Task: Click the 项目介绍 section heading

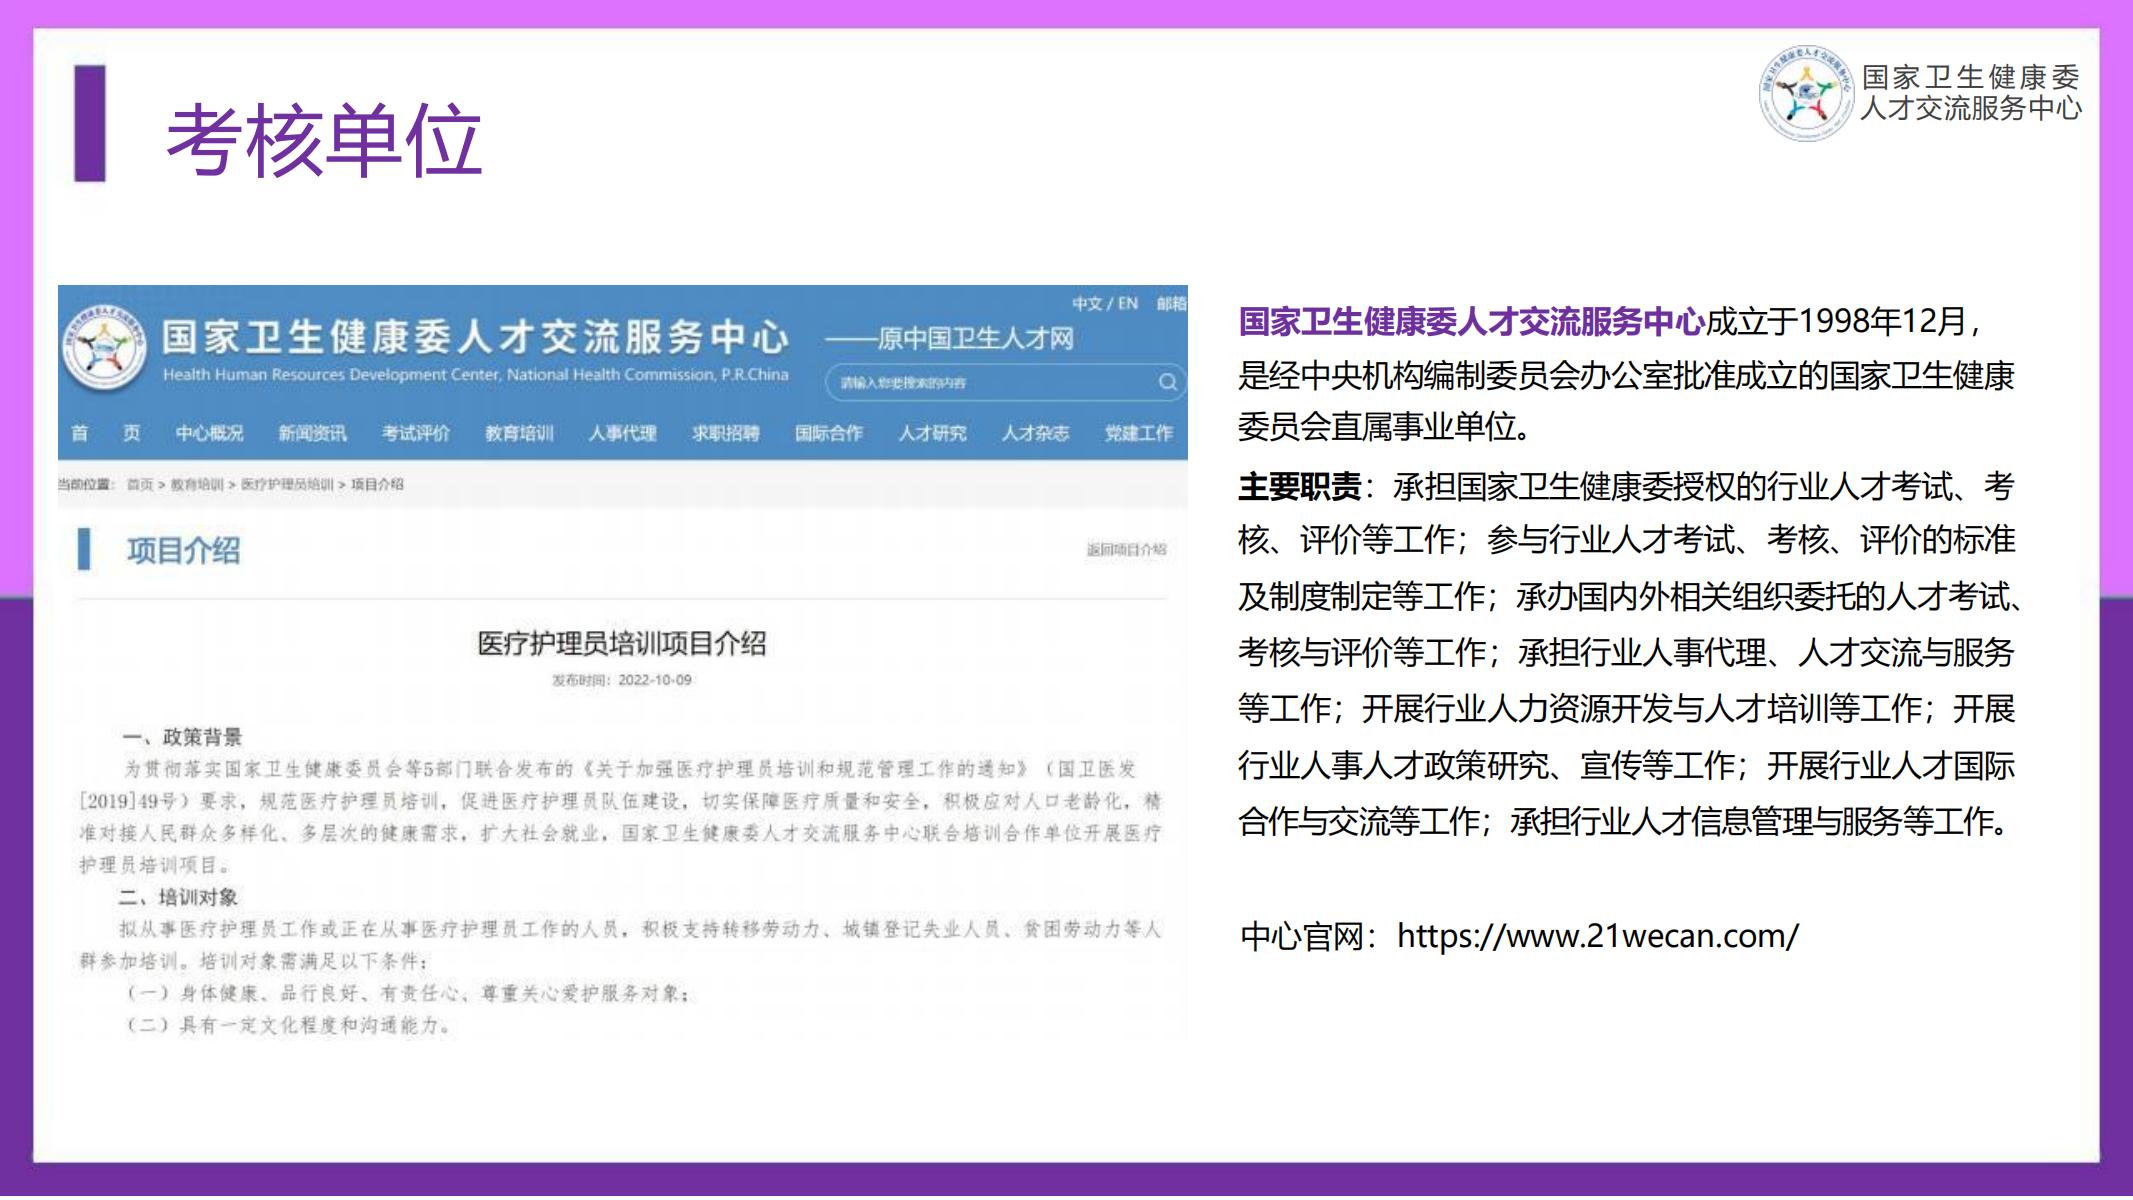Action: 183,550
